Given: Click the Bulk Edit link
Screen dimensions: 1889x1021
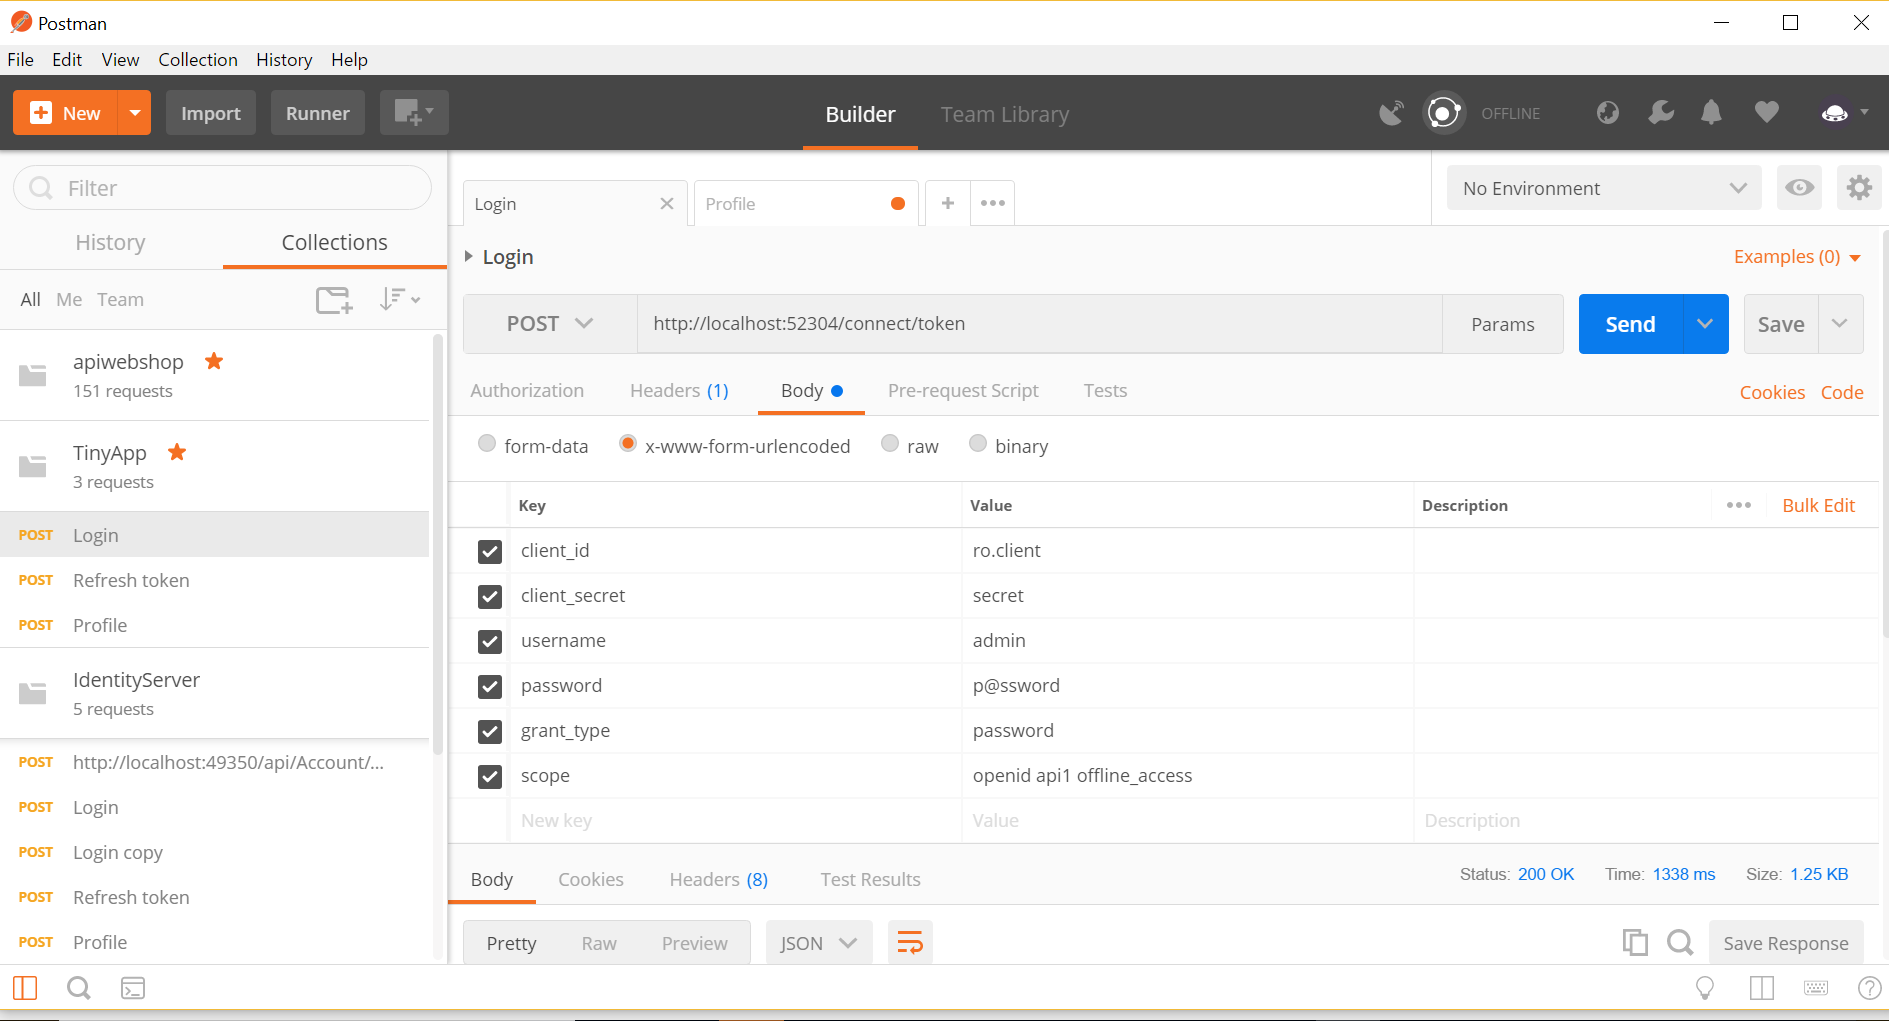Looking at the screenshot, I should (1818, 505).
